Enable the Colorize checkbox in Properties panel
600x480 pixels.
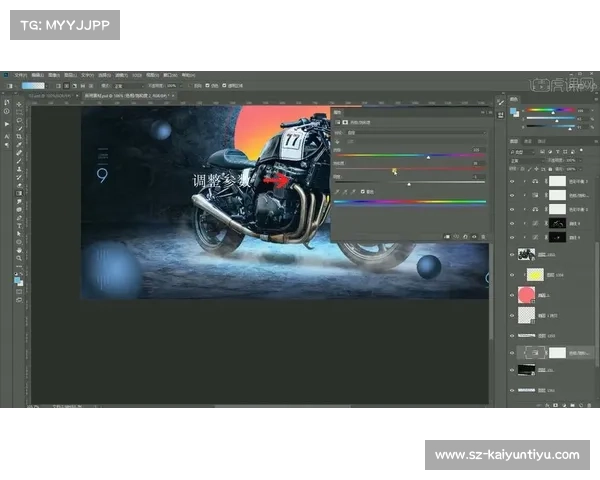pyautogui.click(x=362, y=190)
